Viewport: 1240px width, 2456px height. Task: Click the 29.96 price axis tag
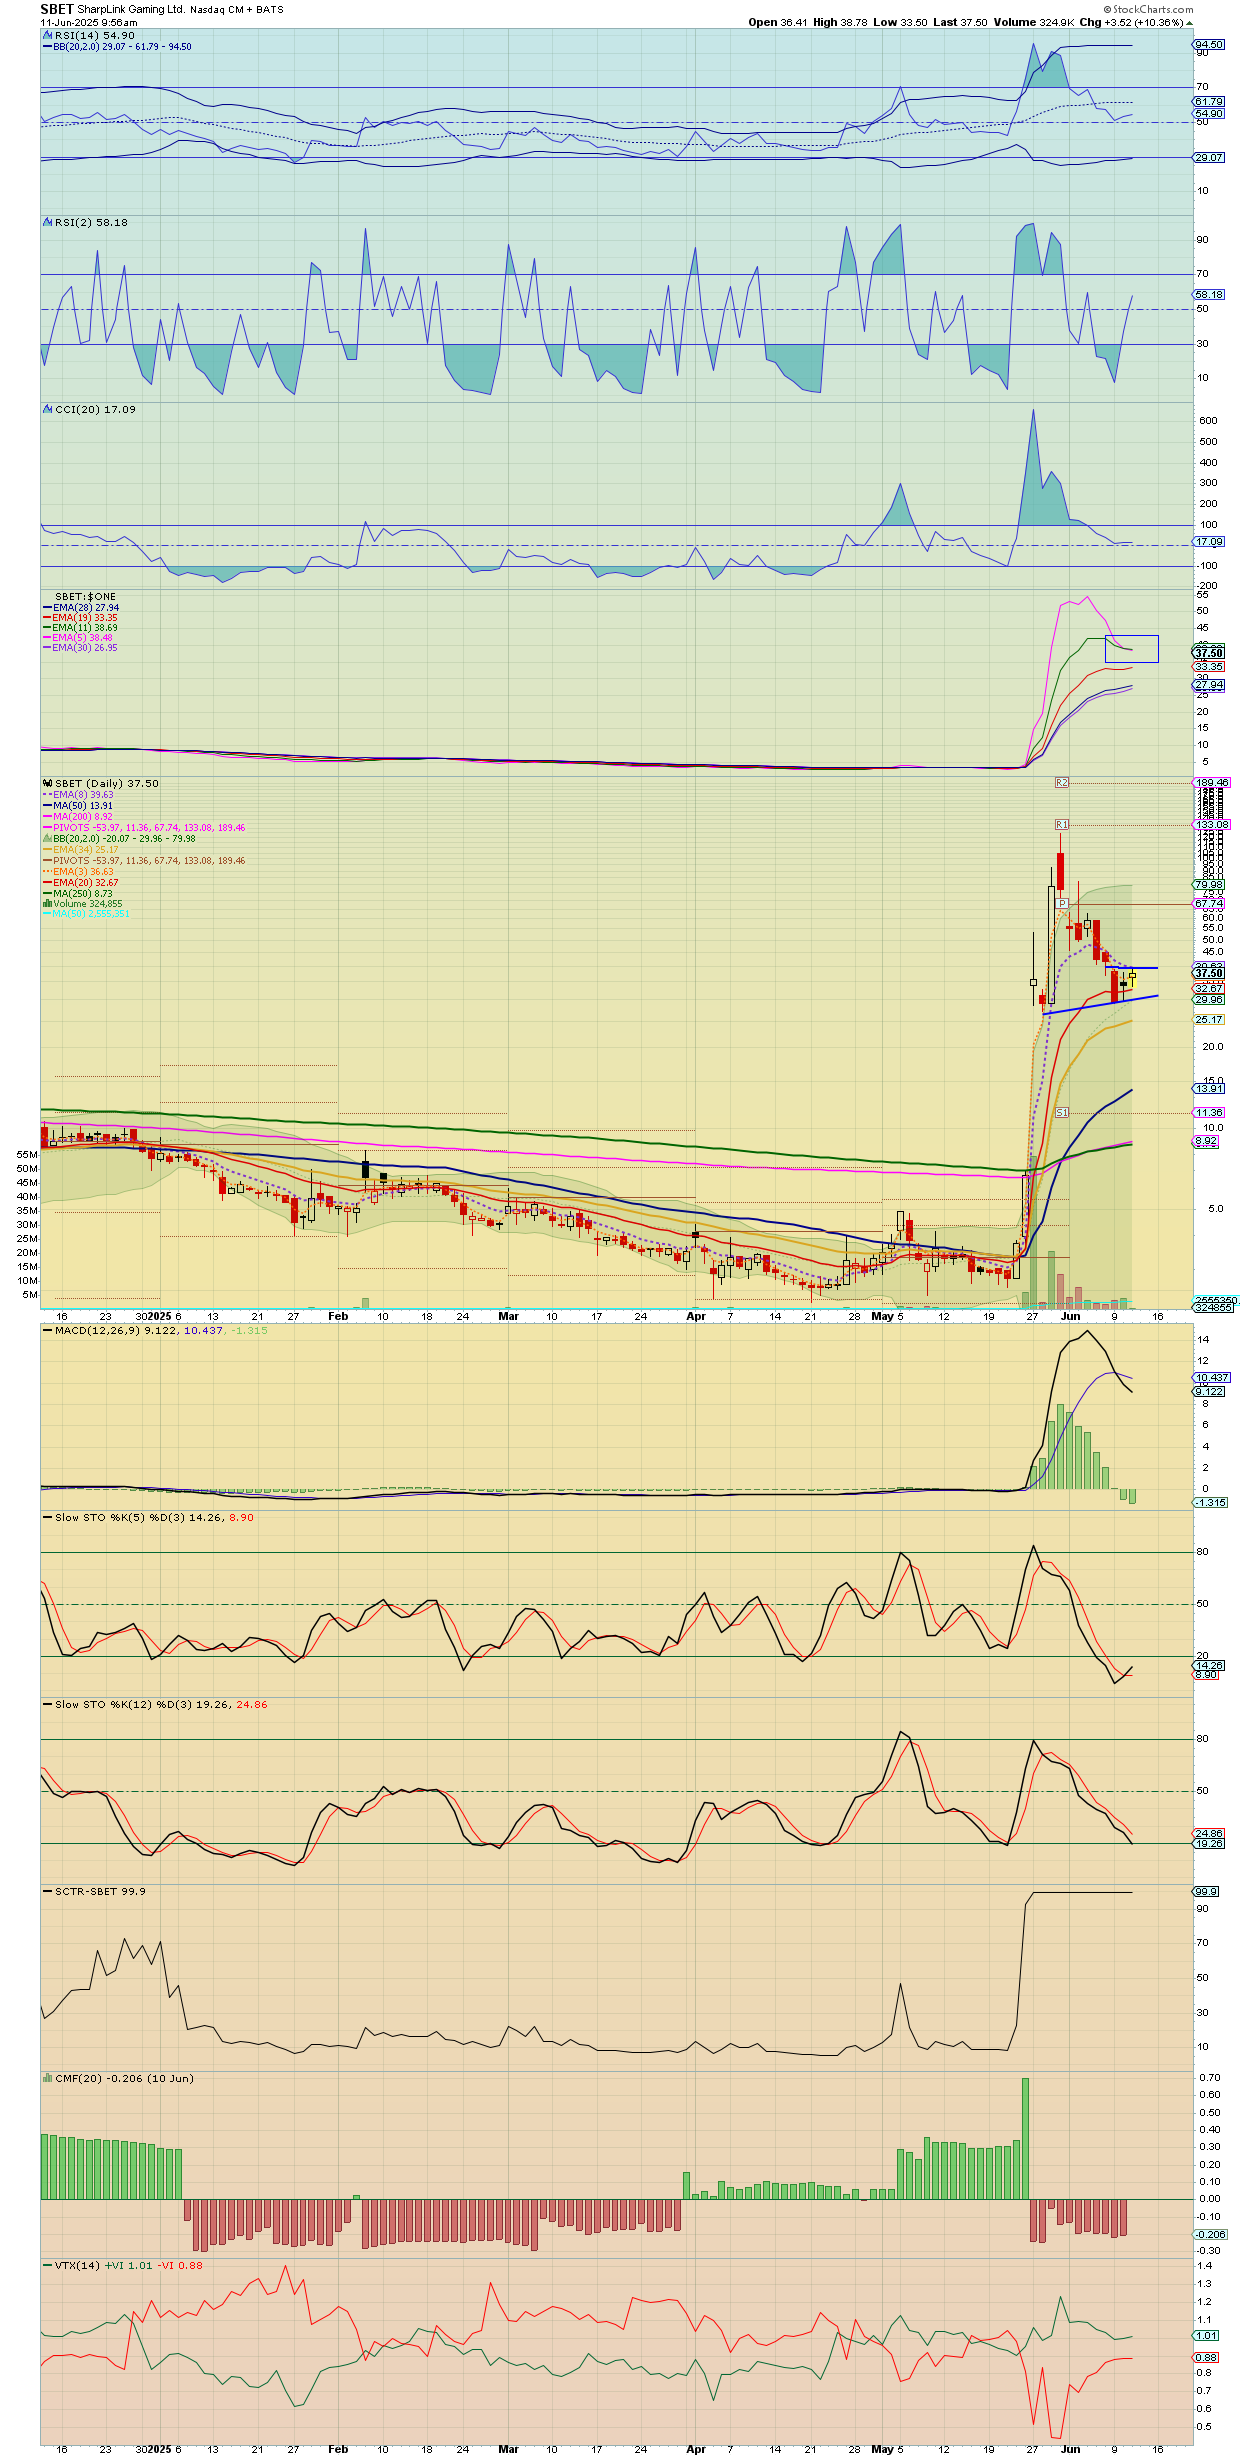[x=1209, y=1000]
